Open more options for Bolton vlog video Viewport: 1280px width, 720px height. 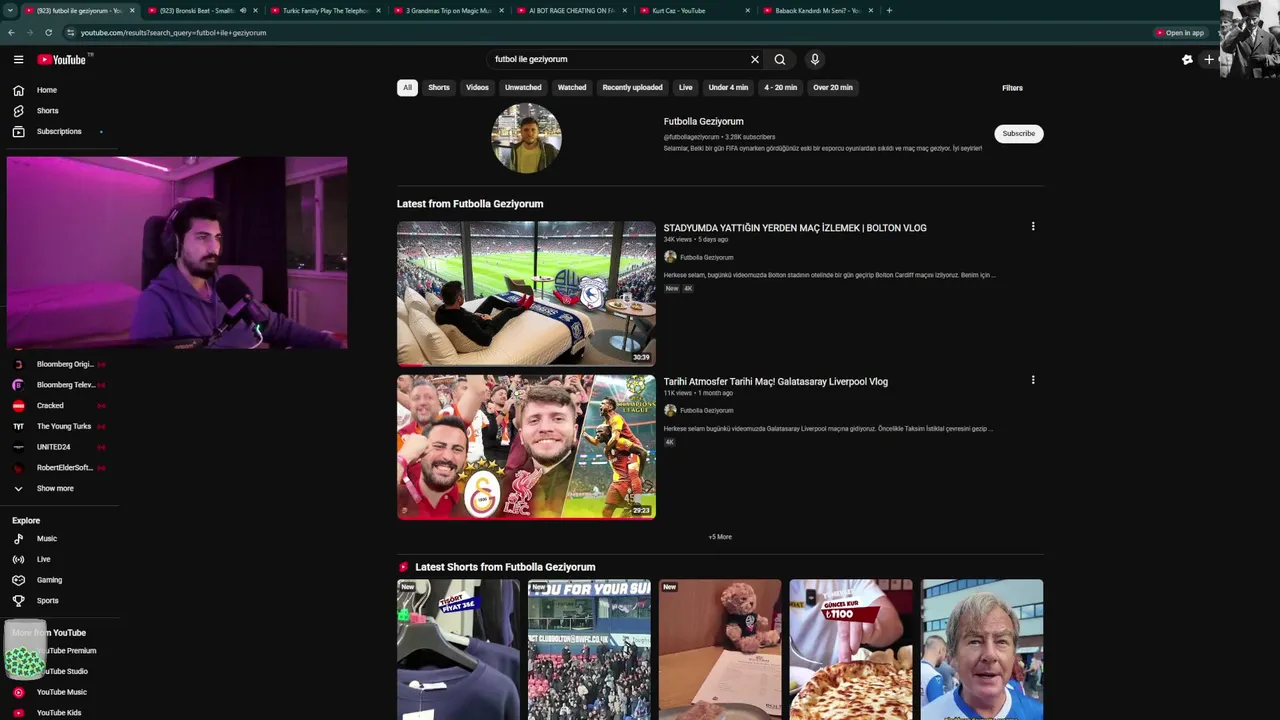click(x=1033, y=227)
